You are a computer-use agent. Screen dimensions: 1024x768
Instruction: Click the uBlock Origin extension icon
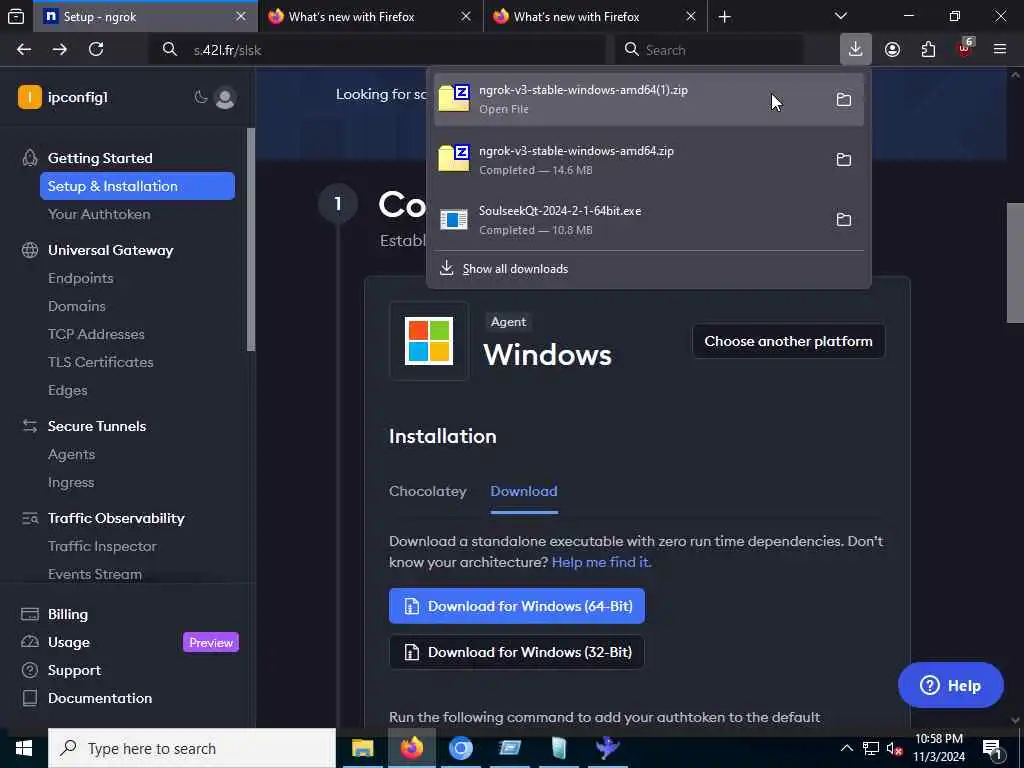(965, 50)
